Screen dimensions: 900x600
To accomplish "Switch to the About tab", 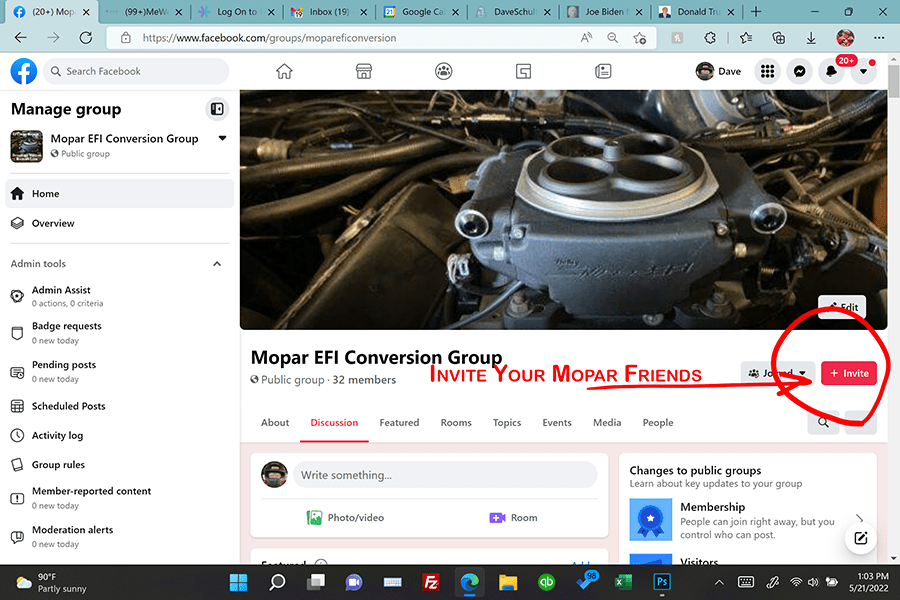I will click(x=275, y=423).
